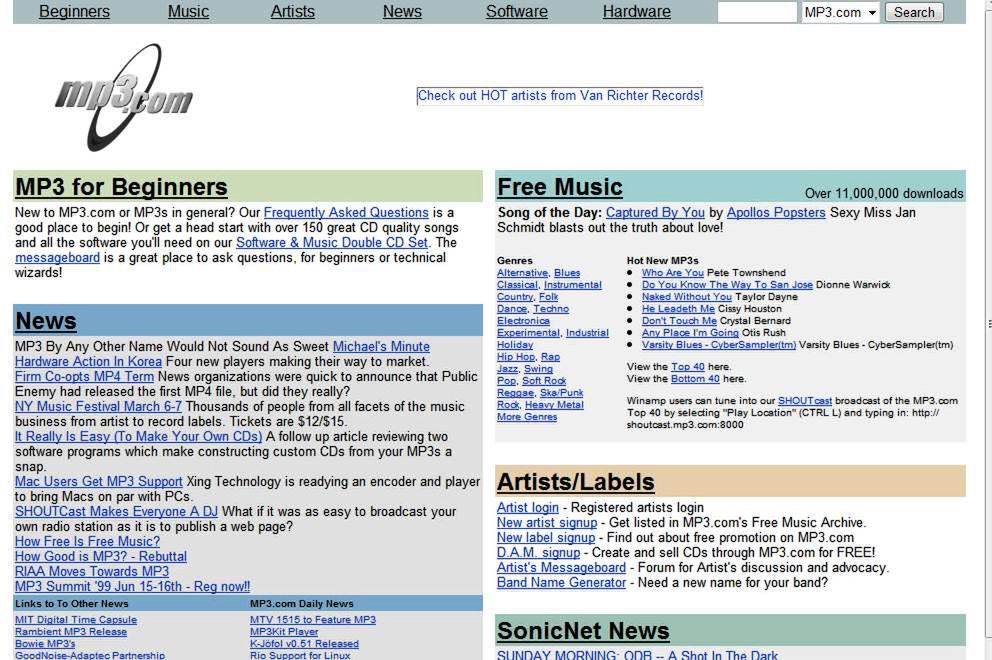Open the Hardware nav link

click(636, 11)
